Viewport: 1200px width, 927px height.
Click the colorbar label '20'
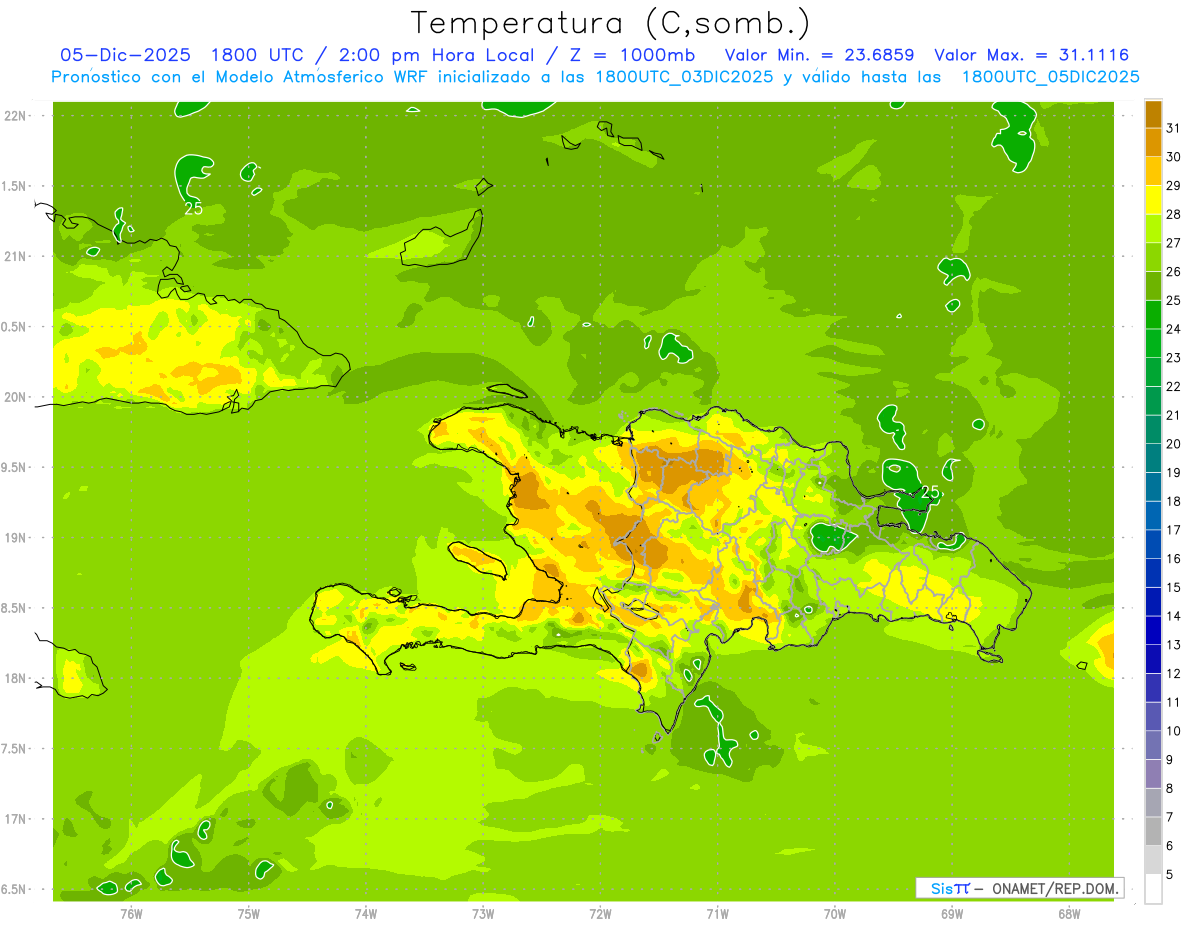[1174, 444]
